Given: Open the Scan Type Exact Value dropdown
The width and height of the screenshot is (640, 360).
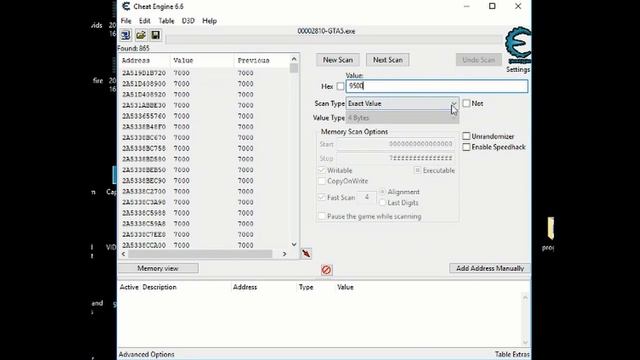Looking at the screenshot, I should pos(402,104).
